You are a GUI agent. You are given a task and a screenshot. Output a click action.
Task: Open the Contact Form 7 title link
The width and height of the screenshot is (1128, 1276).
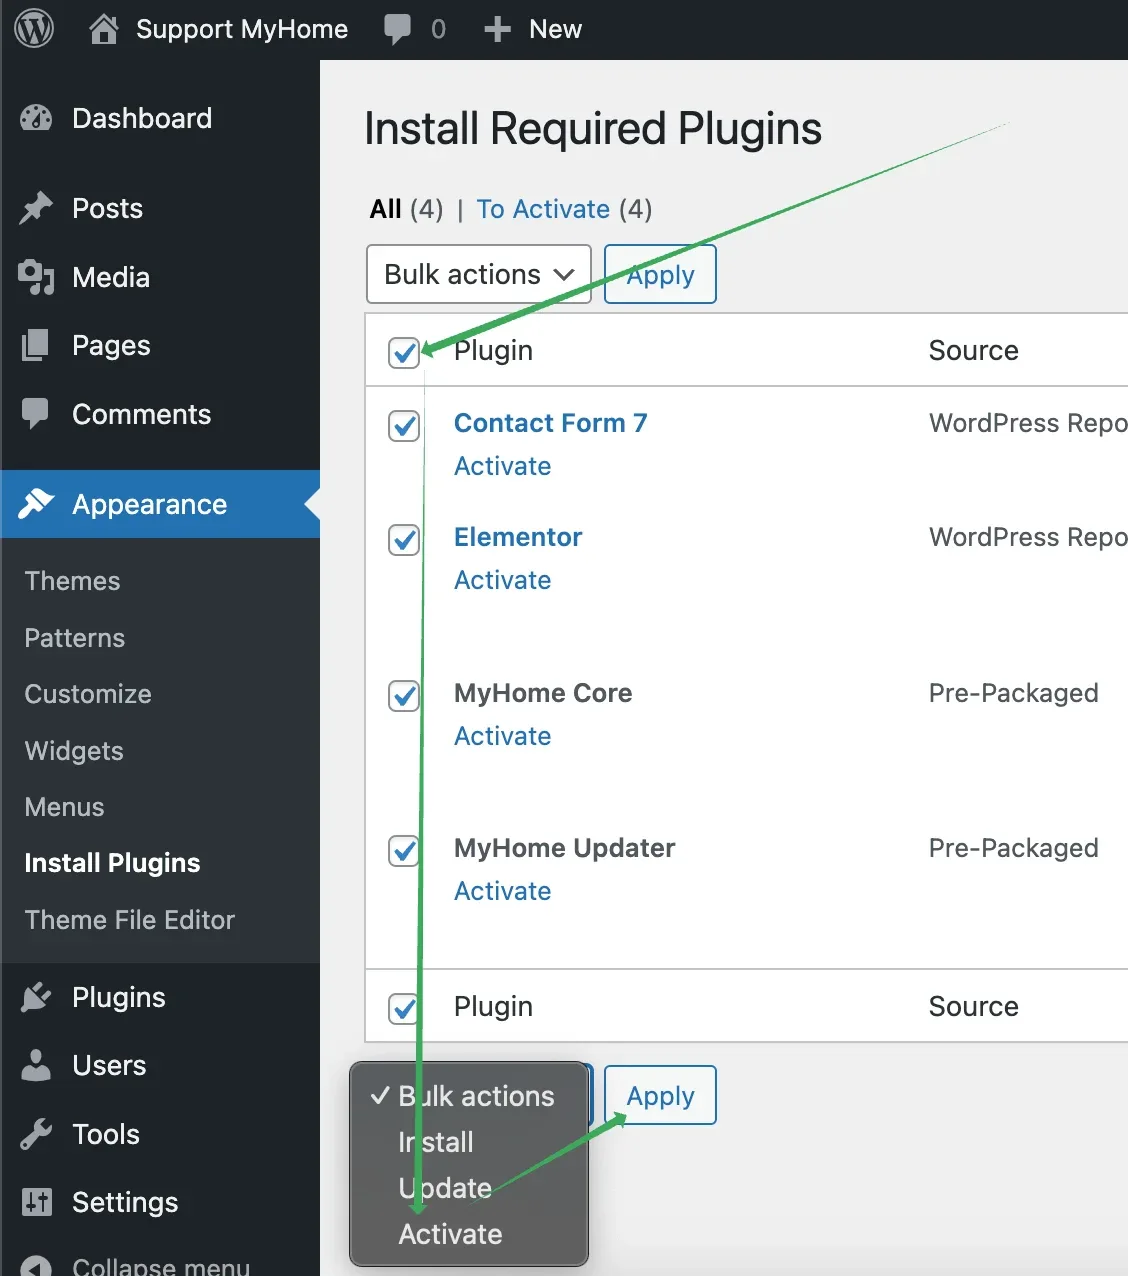(x=550, y=423)
